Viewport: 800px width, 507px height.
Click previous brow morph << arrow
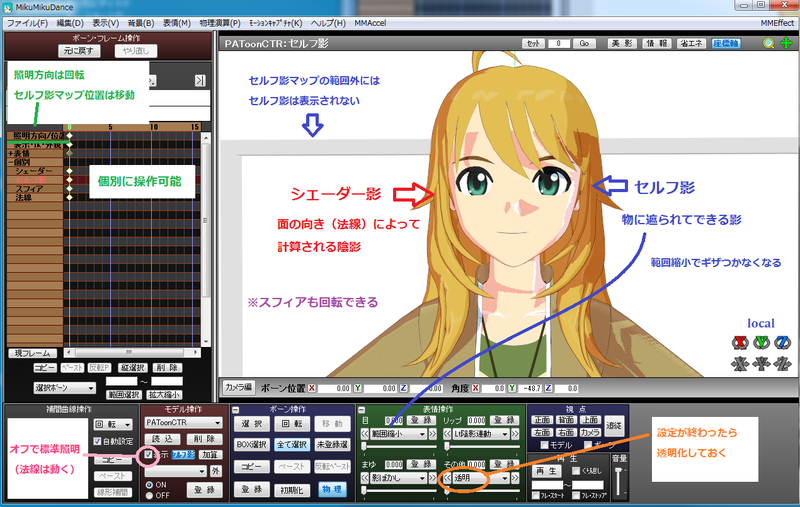pos(365,478)
